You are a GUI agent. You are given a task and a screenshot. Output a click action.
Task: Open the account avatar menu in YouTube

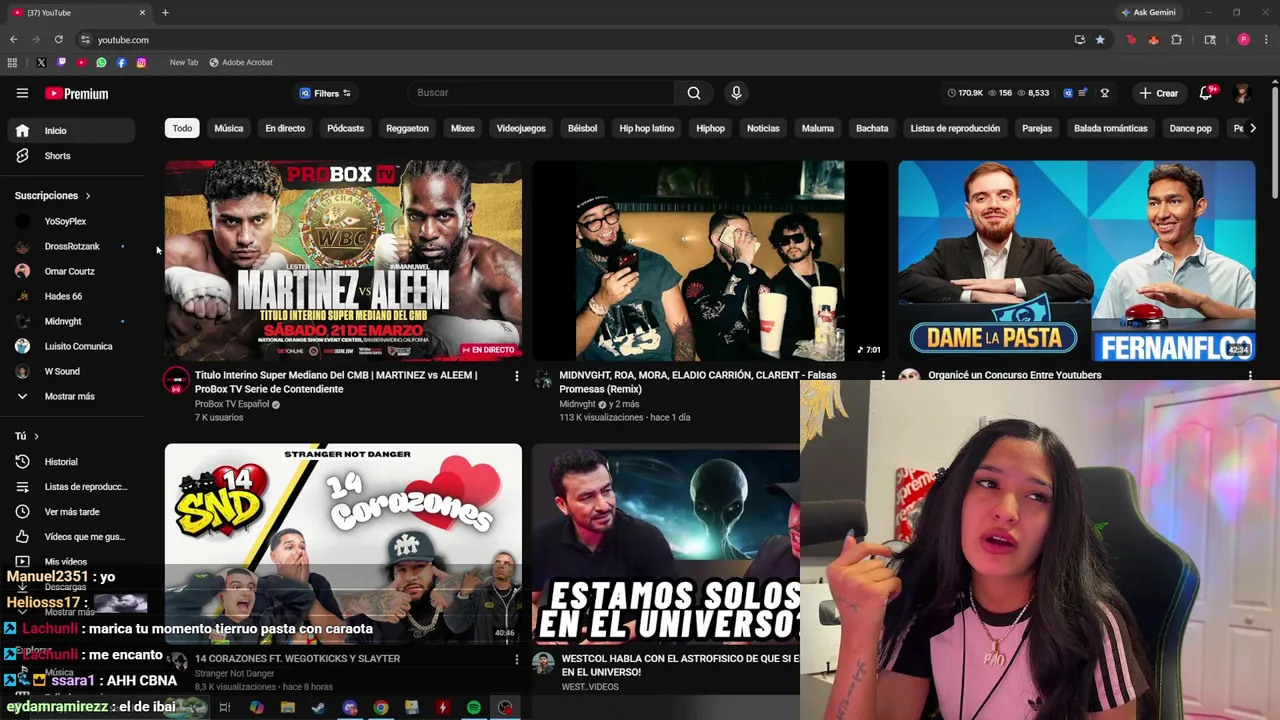click(1243, 93)
